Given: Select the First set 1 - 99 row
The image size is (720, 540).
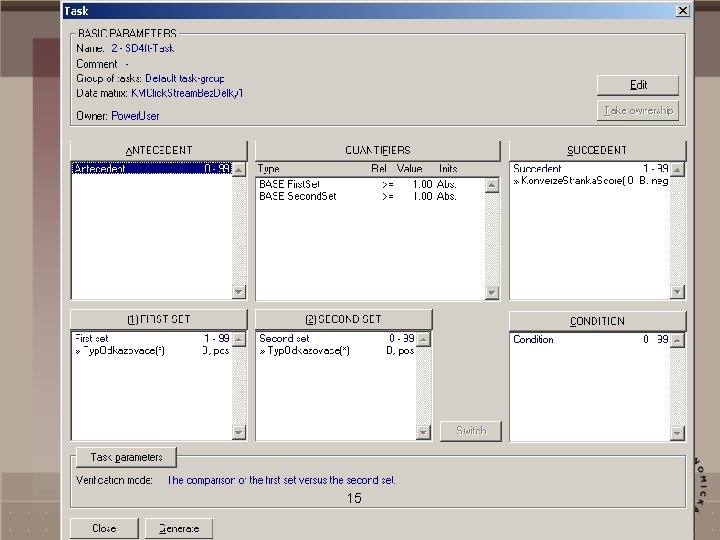Looking at the screenshot, I should point(152,338).
